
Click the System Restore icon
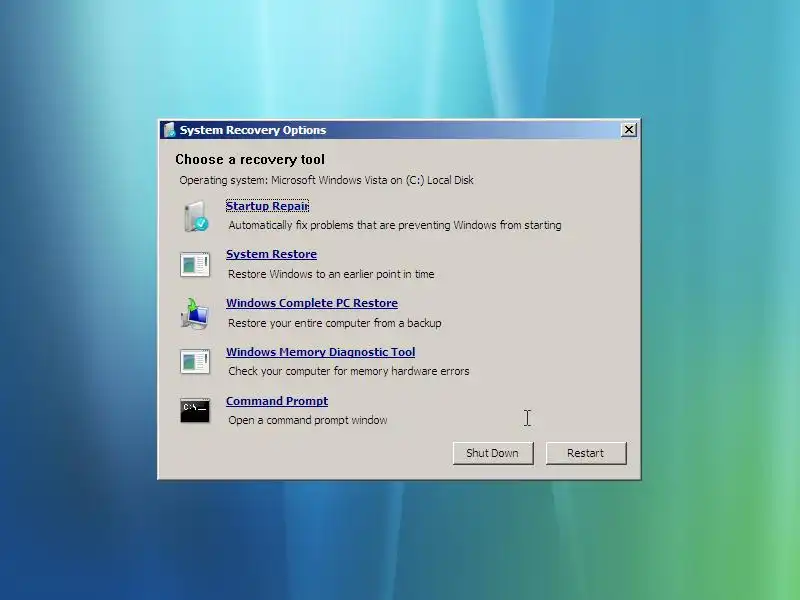pyautogui.click(x=195, y=265)
